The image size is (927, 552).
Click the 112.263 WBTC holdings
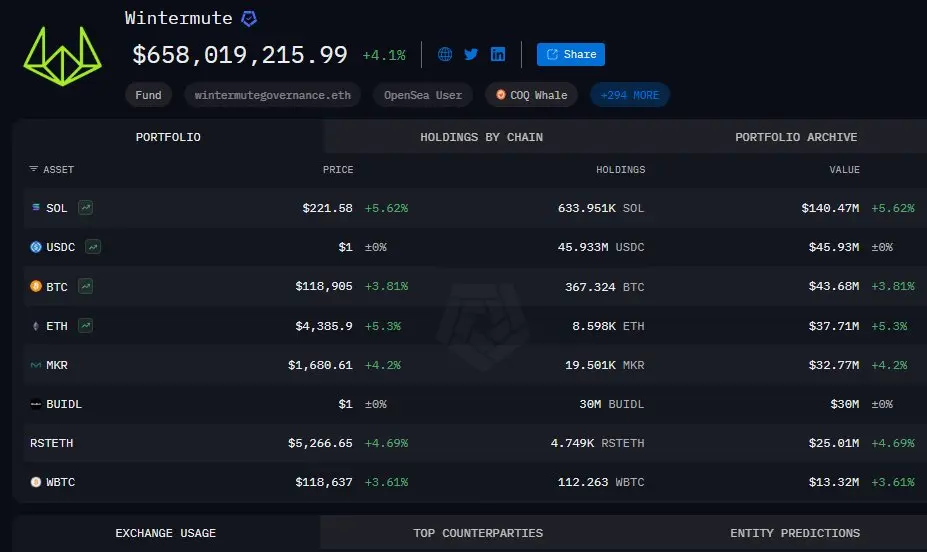coord(601,482)
